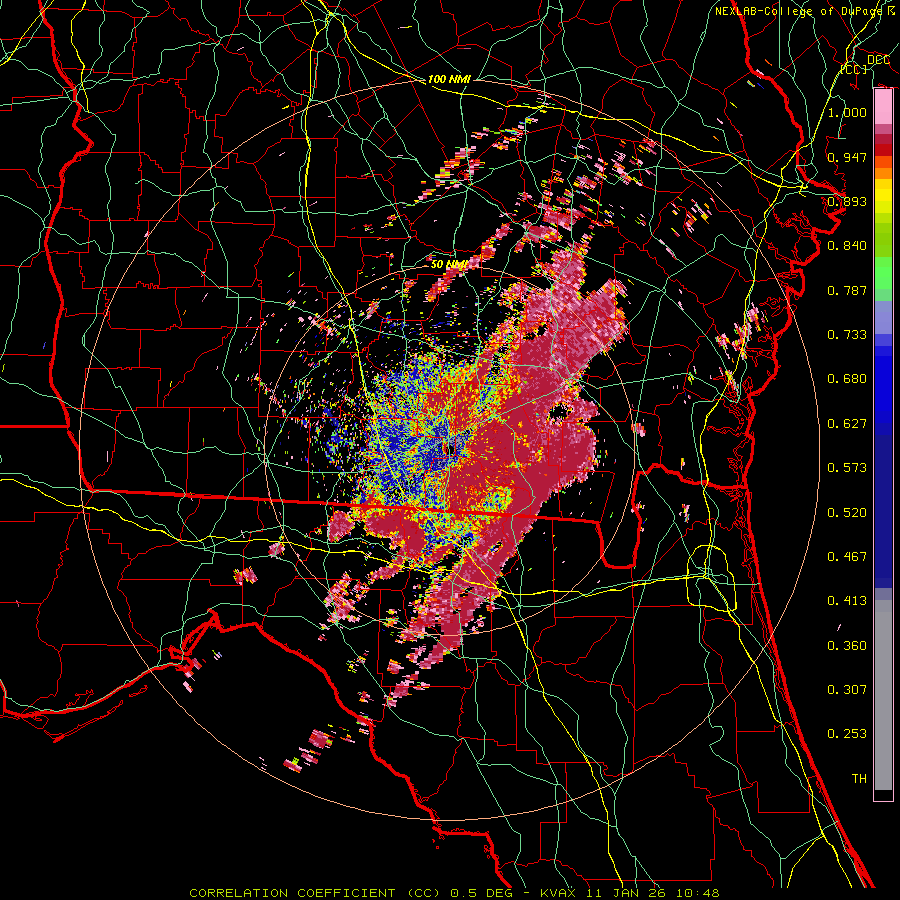Click the [CC] legend unit label
900x900 pixels.
(x=854, y=69)
